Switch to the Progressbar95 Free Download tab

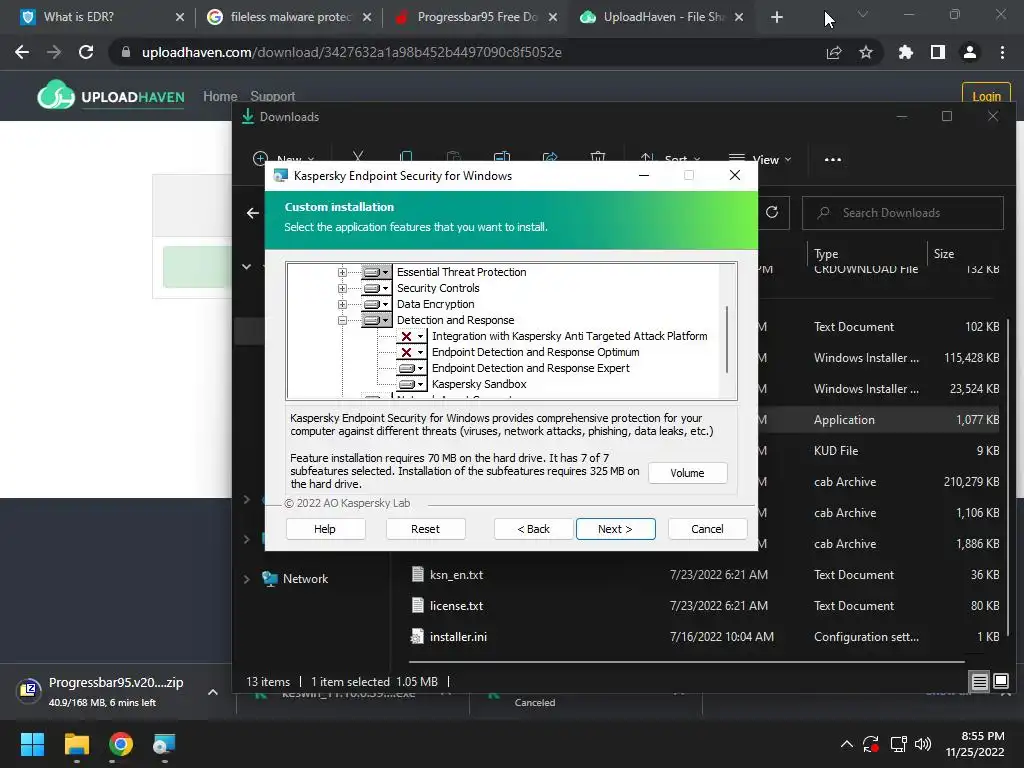tap(477, 17)
